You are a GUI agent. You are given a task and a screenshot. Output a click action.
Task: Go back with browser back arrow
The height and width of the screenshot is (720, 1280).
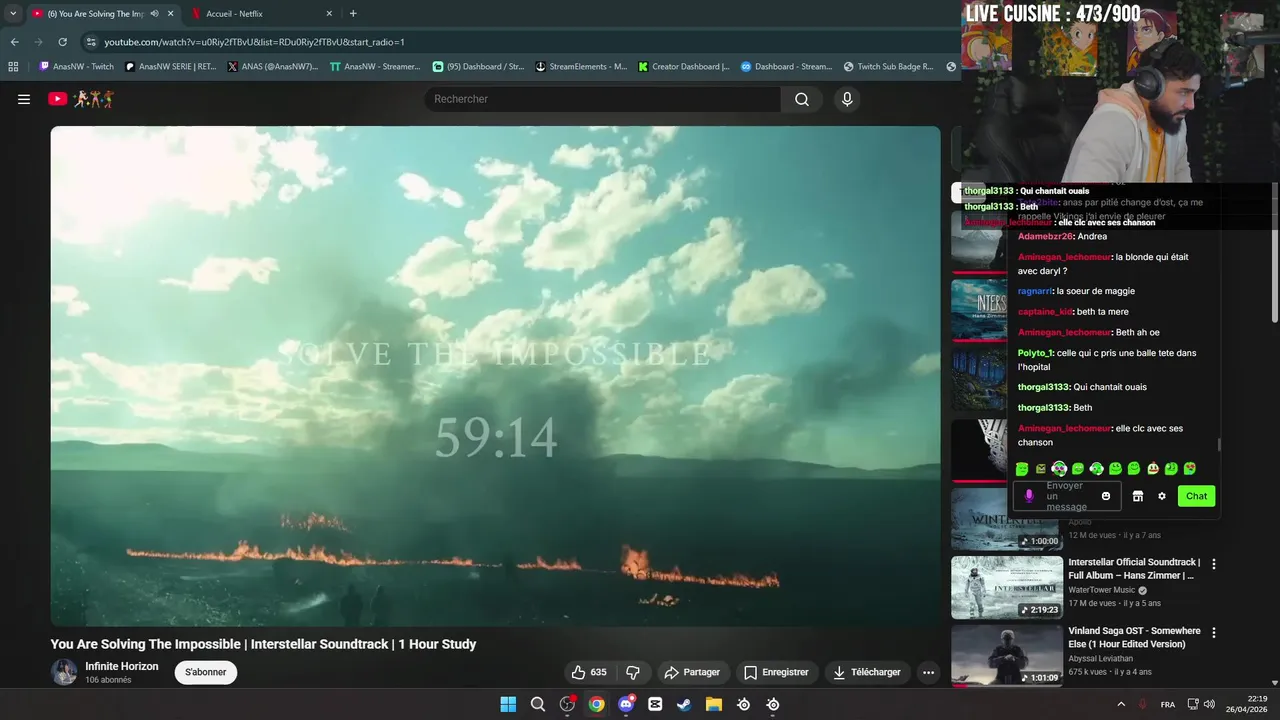[x=14, y=42]
